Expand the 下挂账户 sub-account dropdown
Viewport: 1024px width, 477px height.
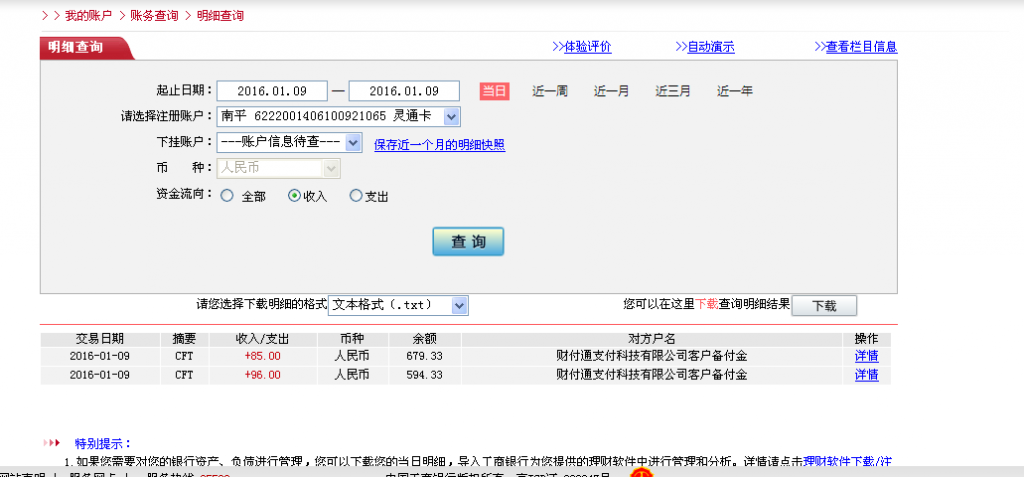[x=352, y=143]
